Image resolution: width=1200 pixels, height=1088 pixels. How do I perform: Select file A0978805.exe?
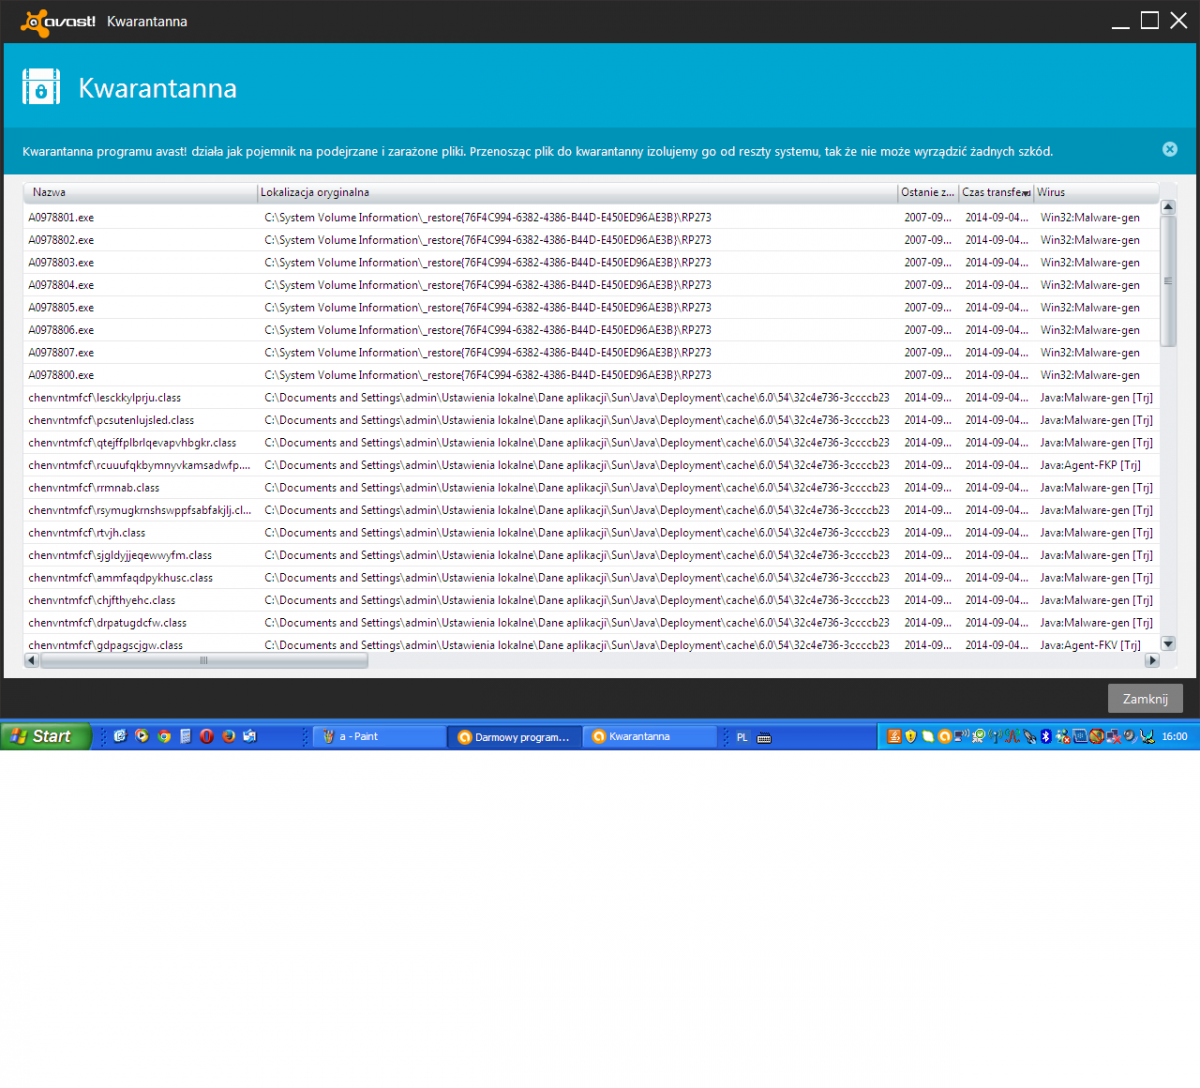click(x=591, y=307)
